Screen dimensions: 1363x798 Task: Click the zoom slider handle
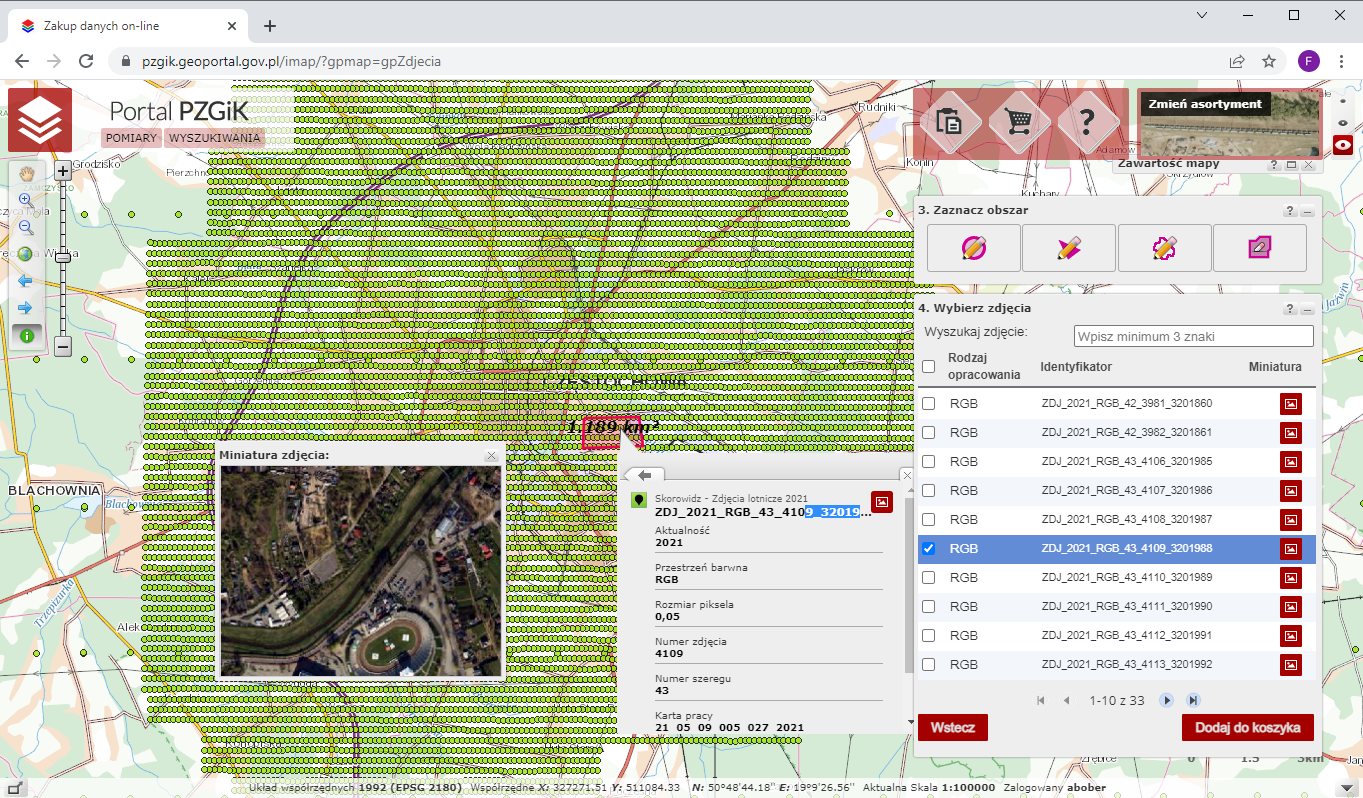tap(62, 257)
